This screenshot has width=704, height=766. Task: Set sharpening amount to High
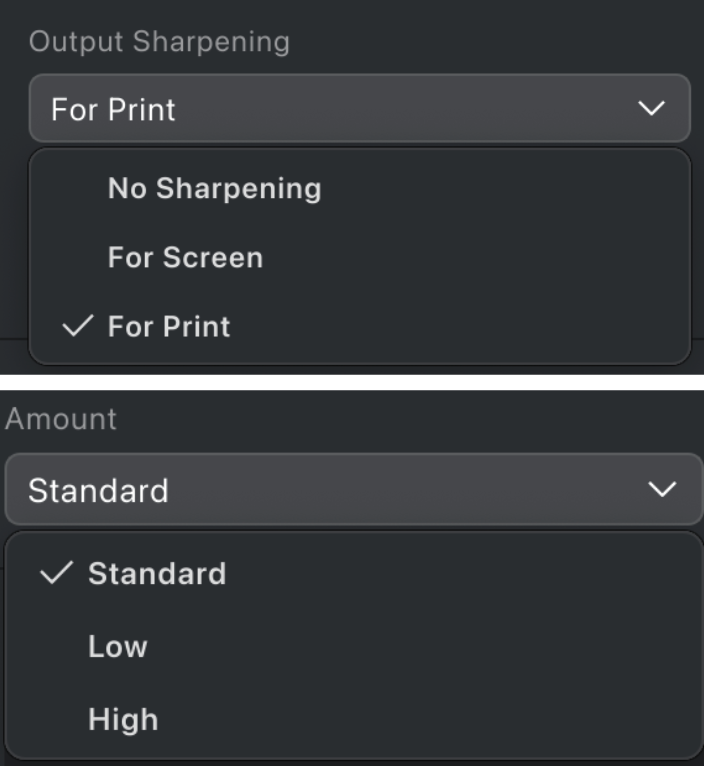[x=123, y=719]
